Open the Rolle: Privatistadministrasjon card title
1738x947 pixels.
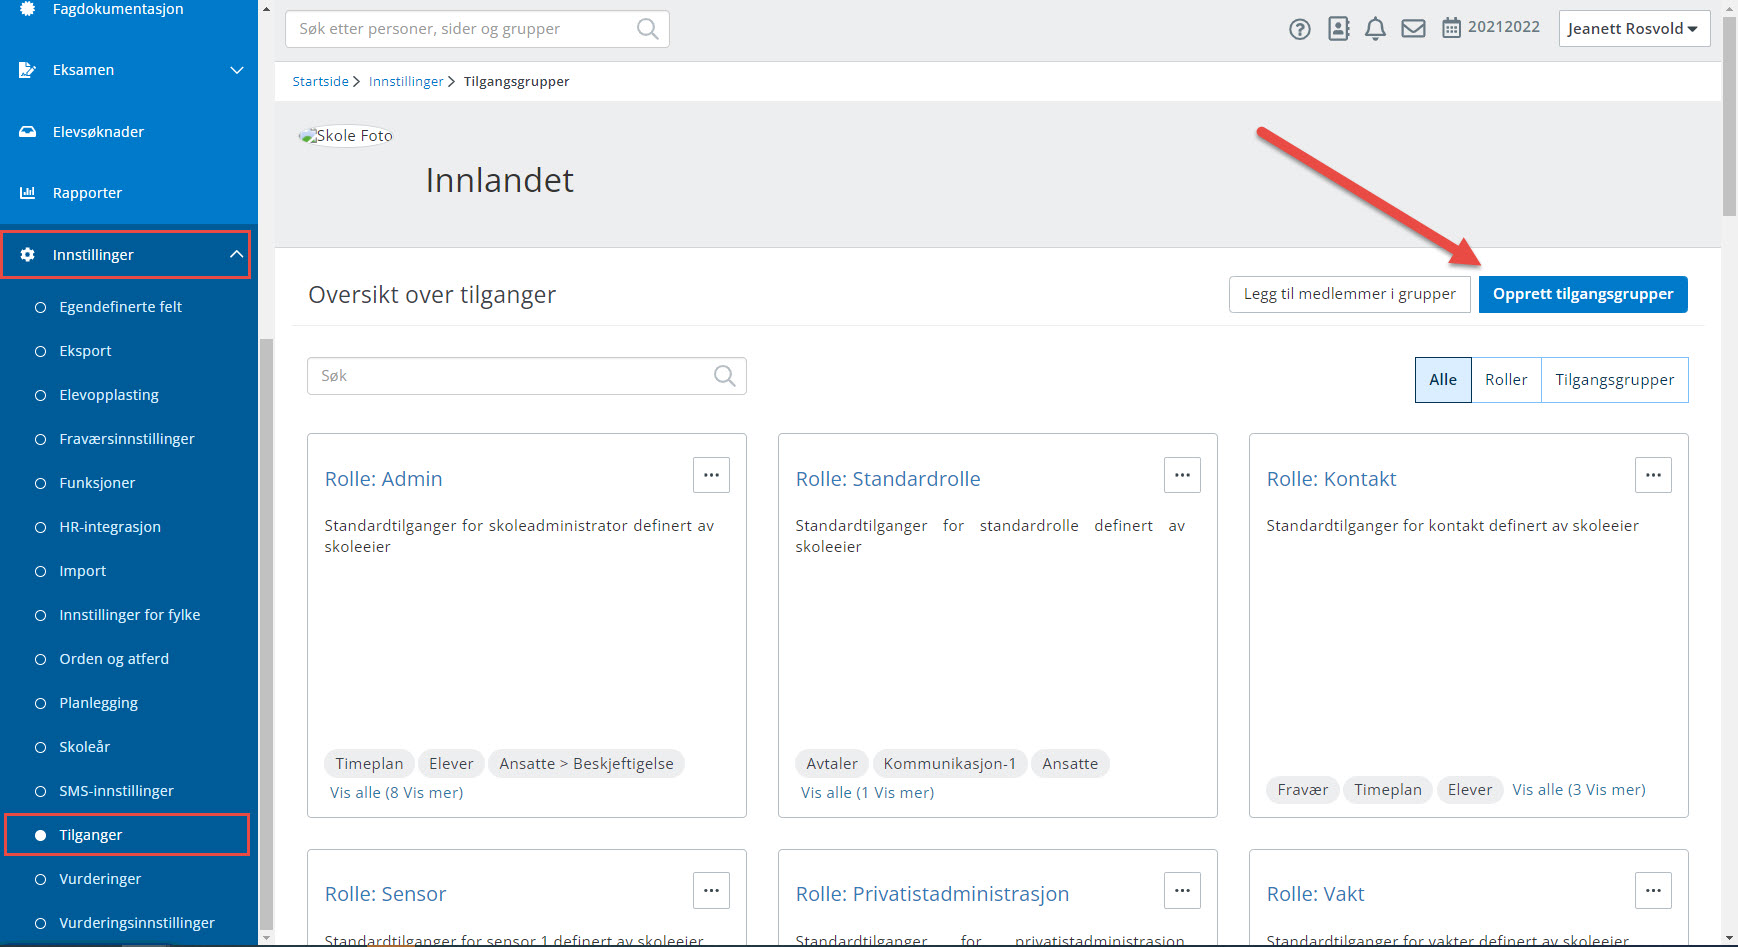pyautogui.click(x=933, y=894)
